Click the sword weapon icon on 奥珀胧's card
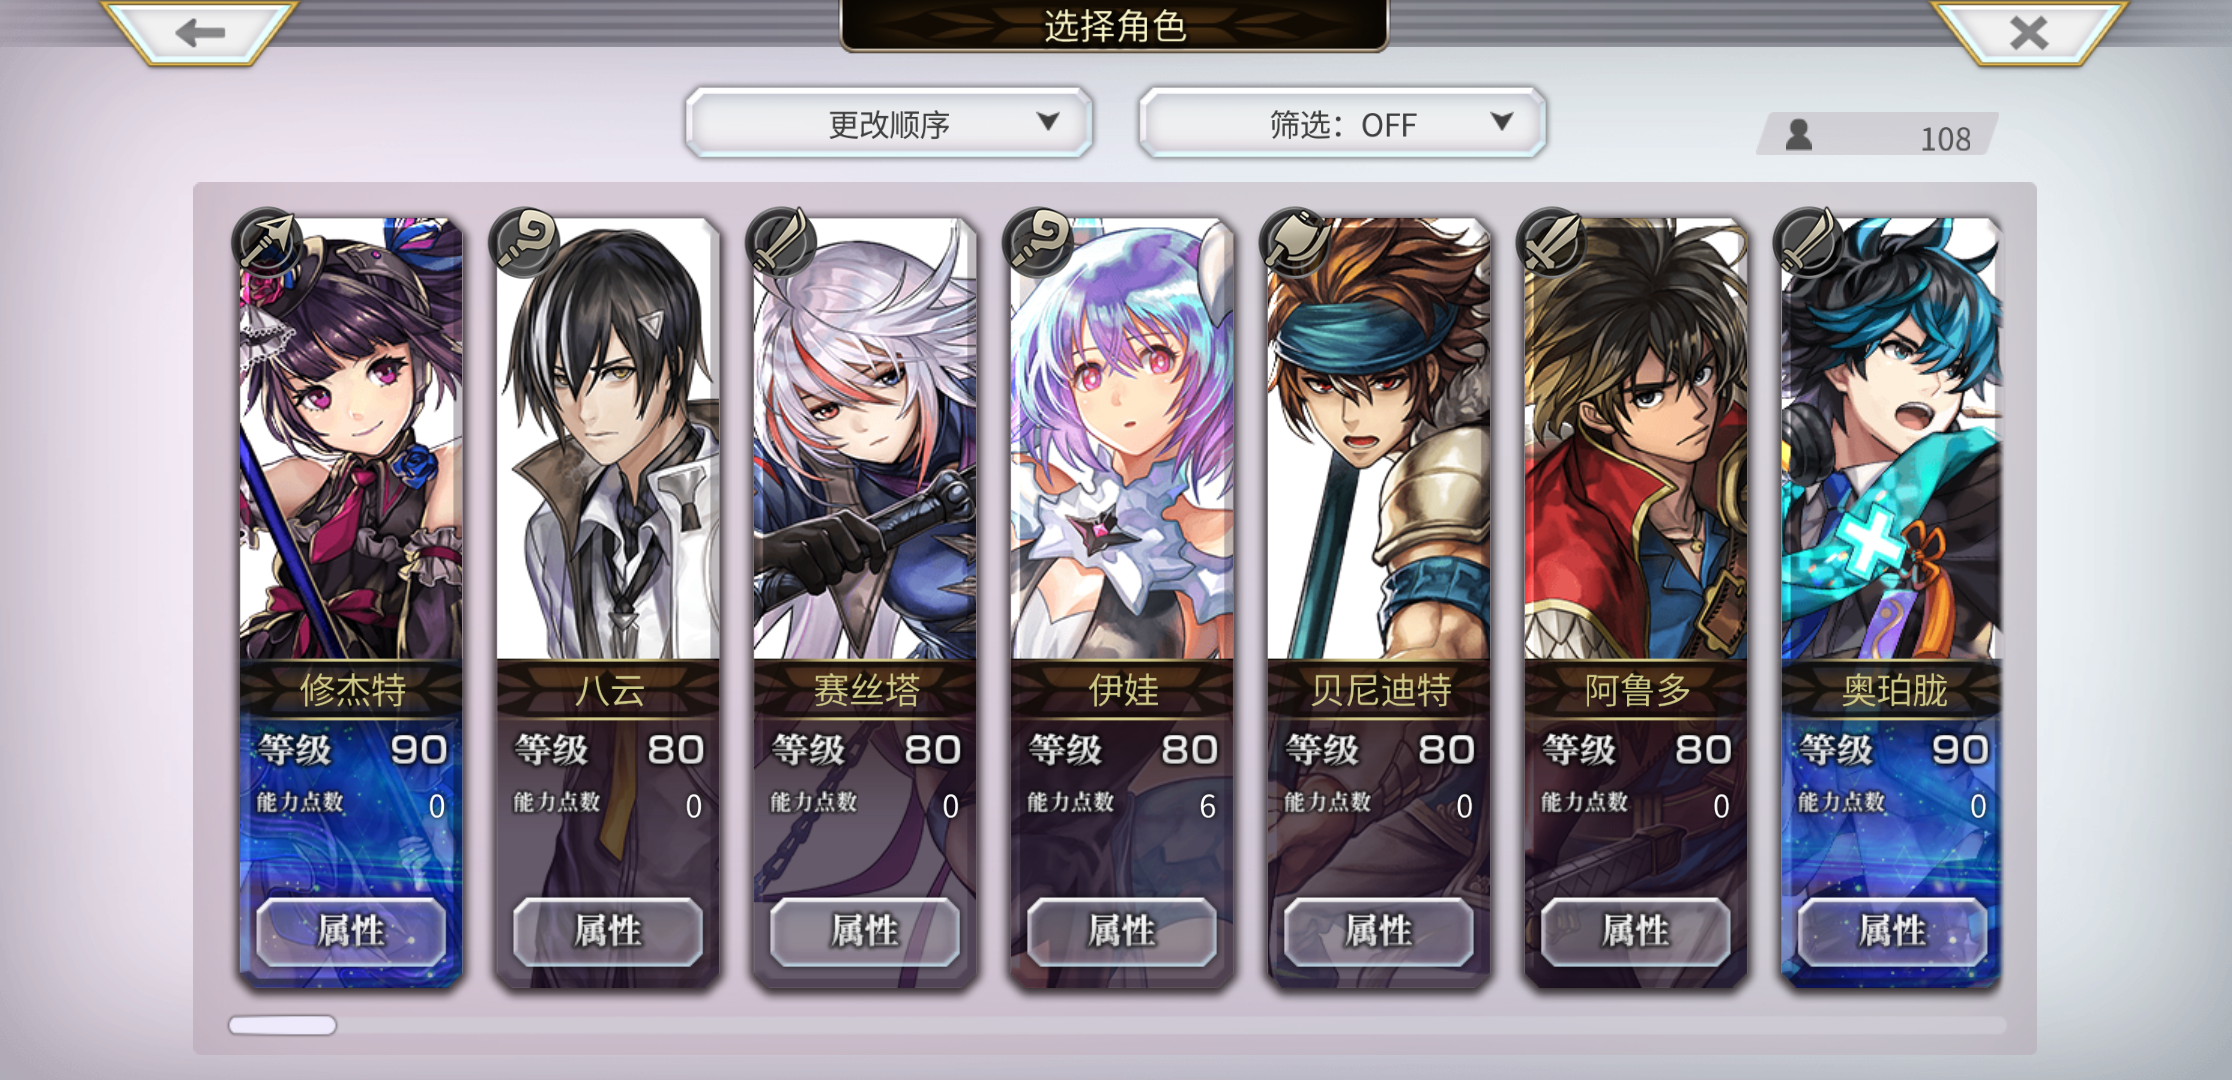Screen dimensions: 2232x1080 (x=1808, y=242)
